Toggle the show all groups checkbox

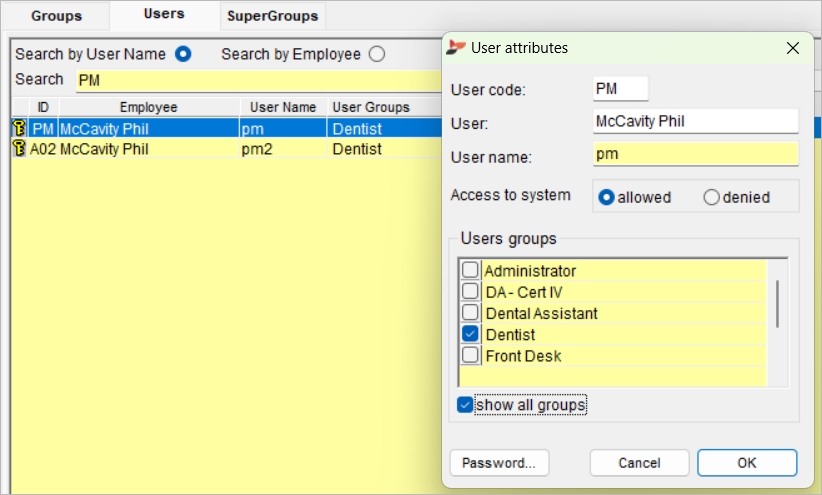click(465, 405)
